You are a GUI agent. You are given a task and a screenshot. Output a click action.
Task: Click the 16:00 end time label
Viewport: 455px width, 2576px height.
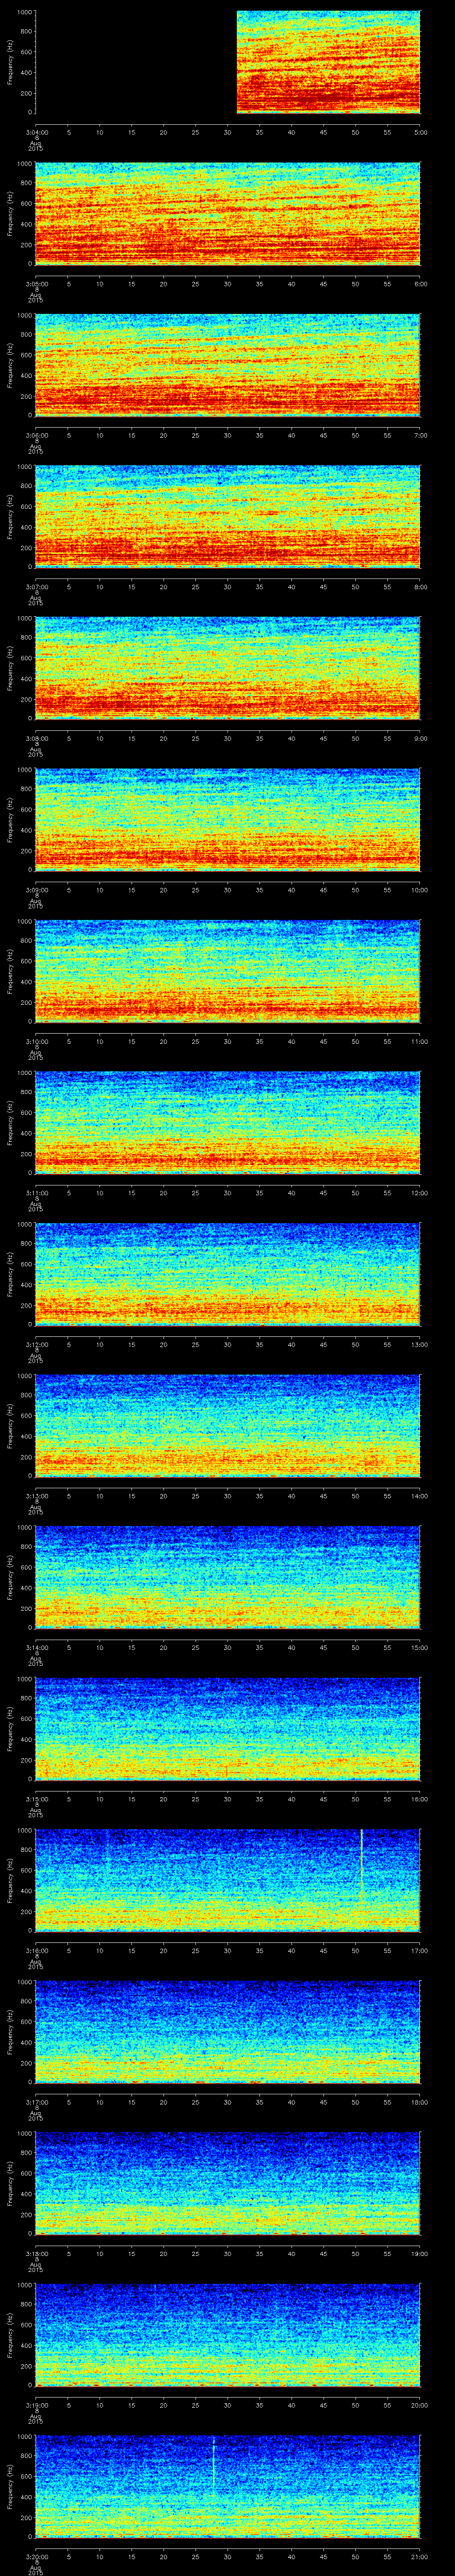420,1799
